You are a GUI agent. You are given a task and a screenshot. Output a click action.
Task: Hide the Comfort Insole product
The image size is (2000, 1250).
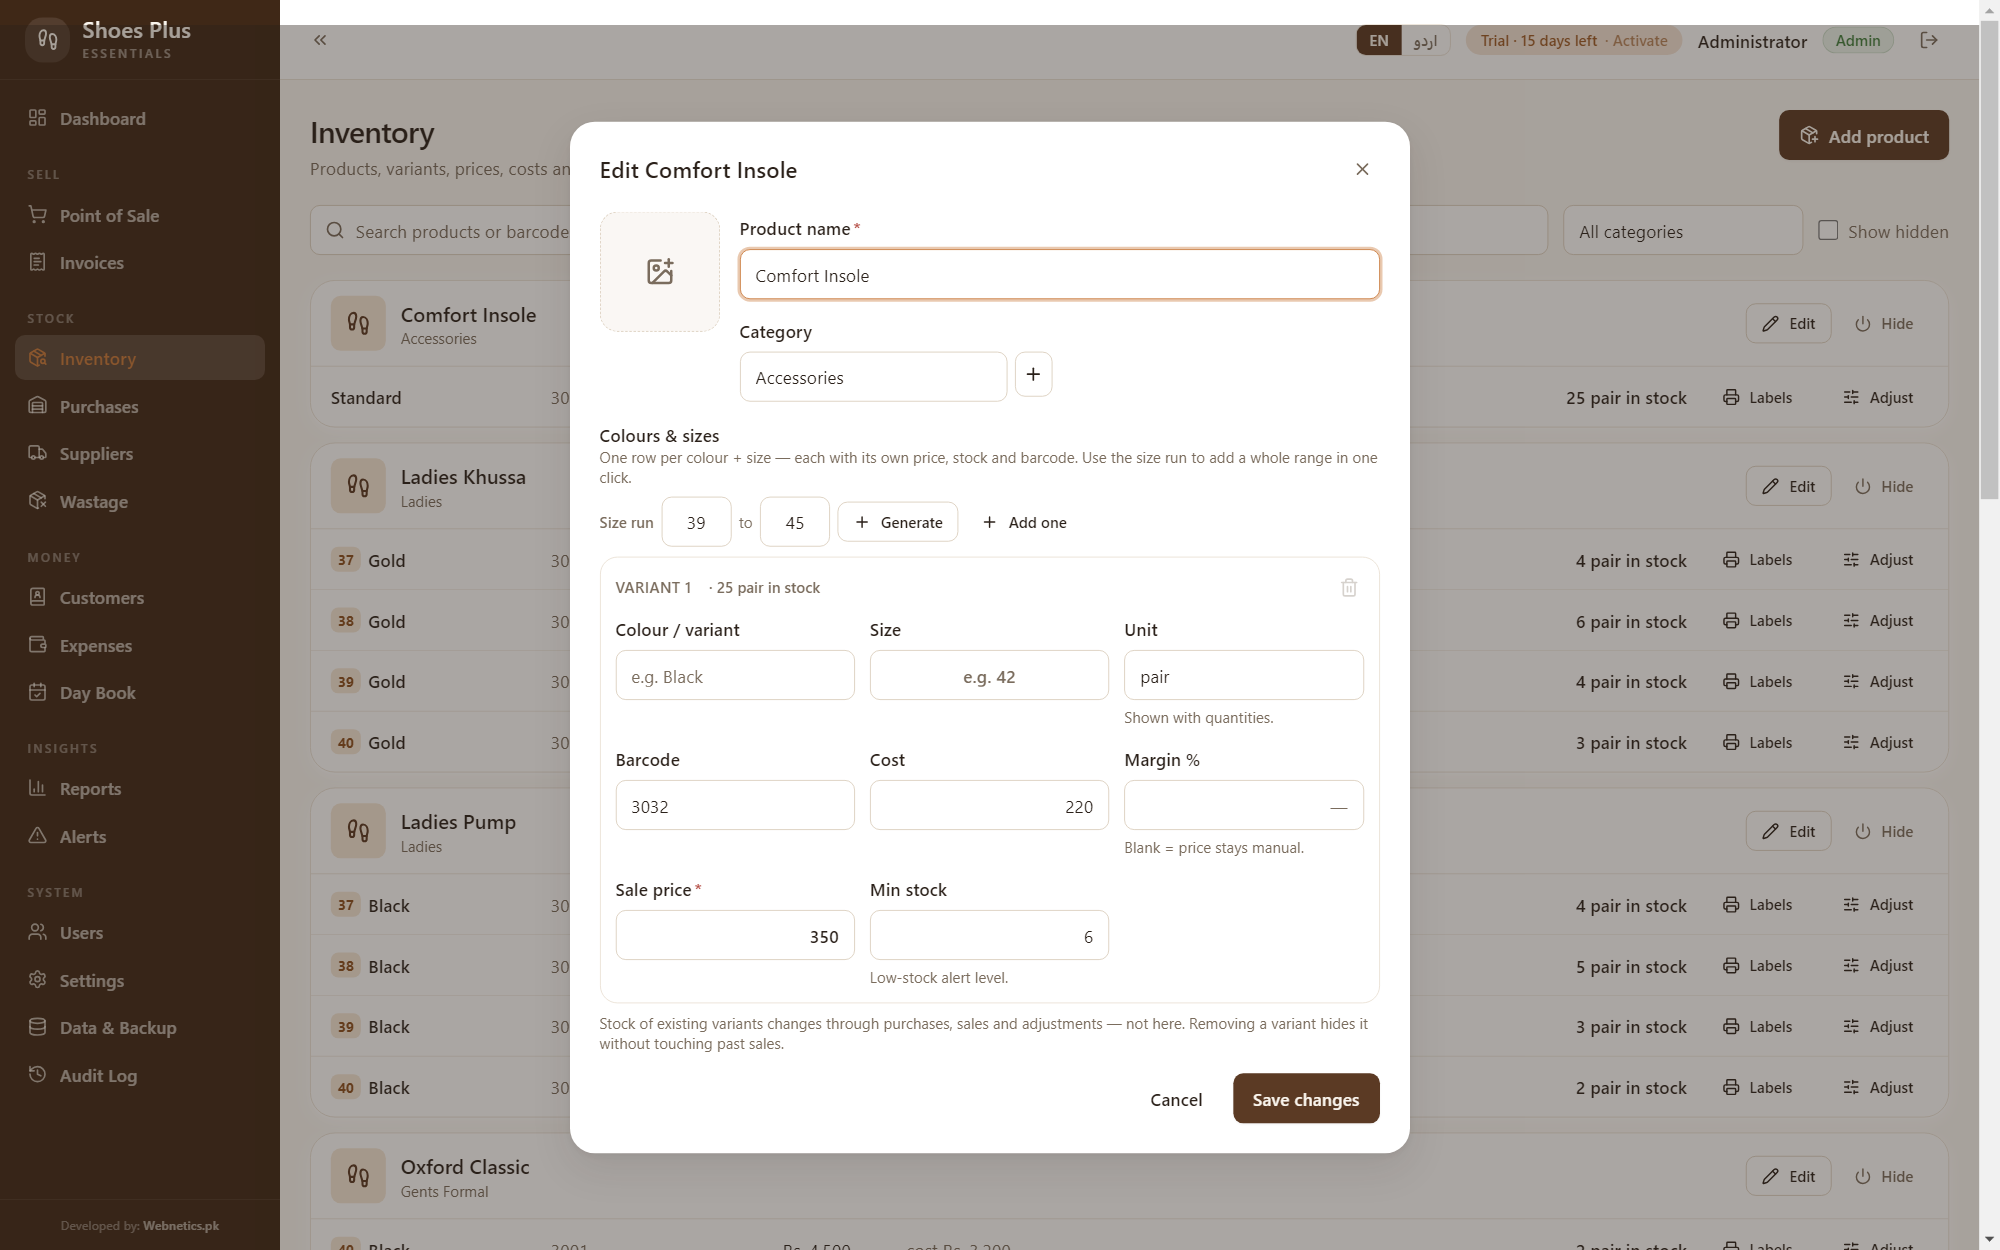[1884, 323]
